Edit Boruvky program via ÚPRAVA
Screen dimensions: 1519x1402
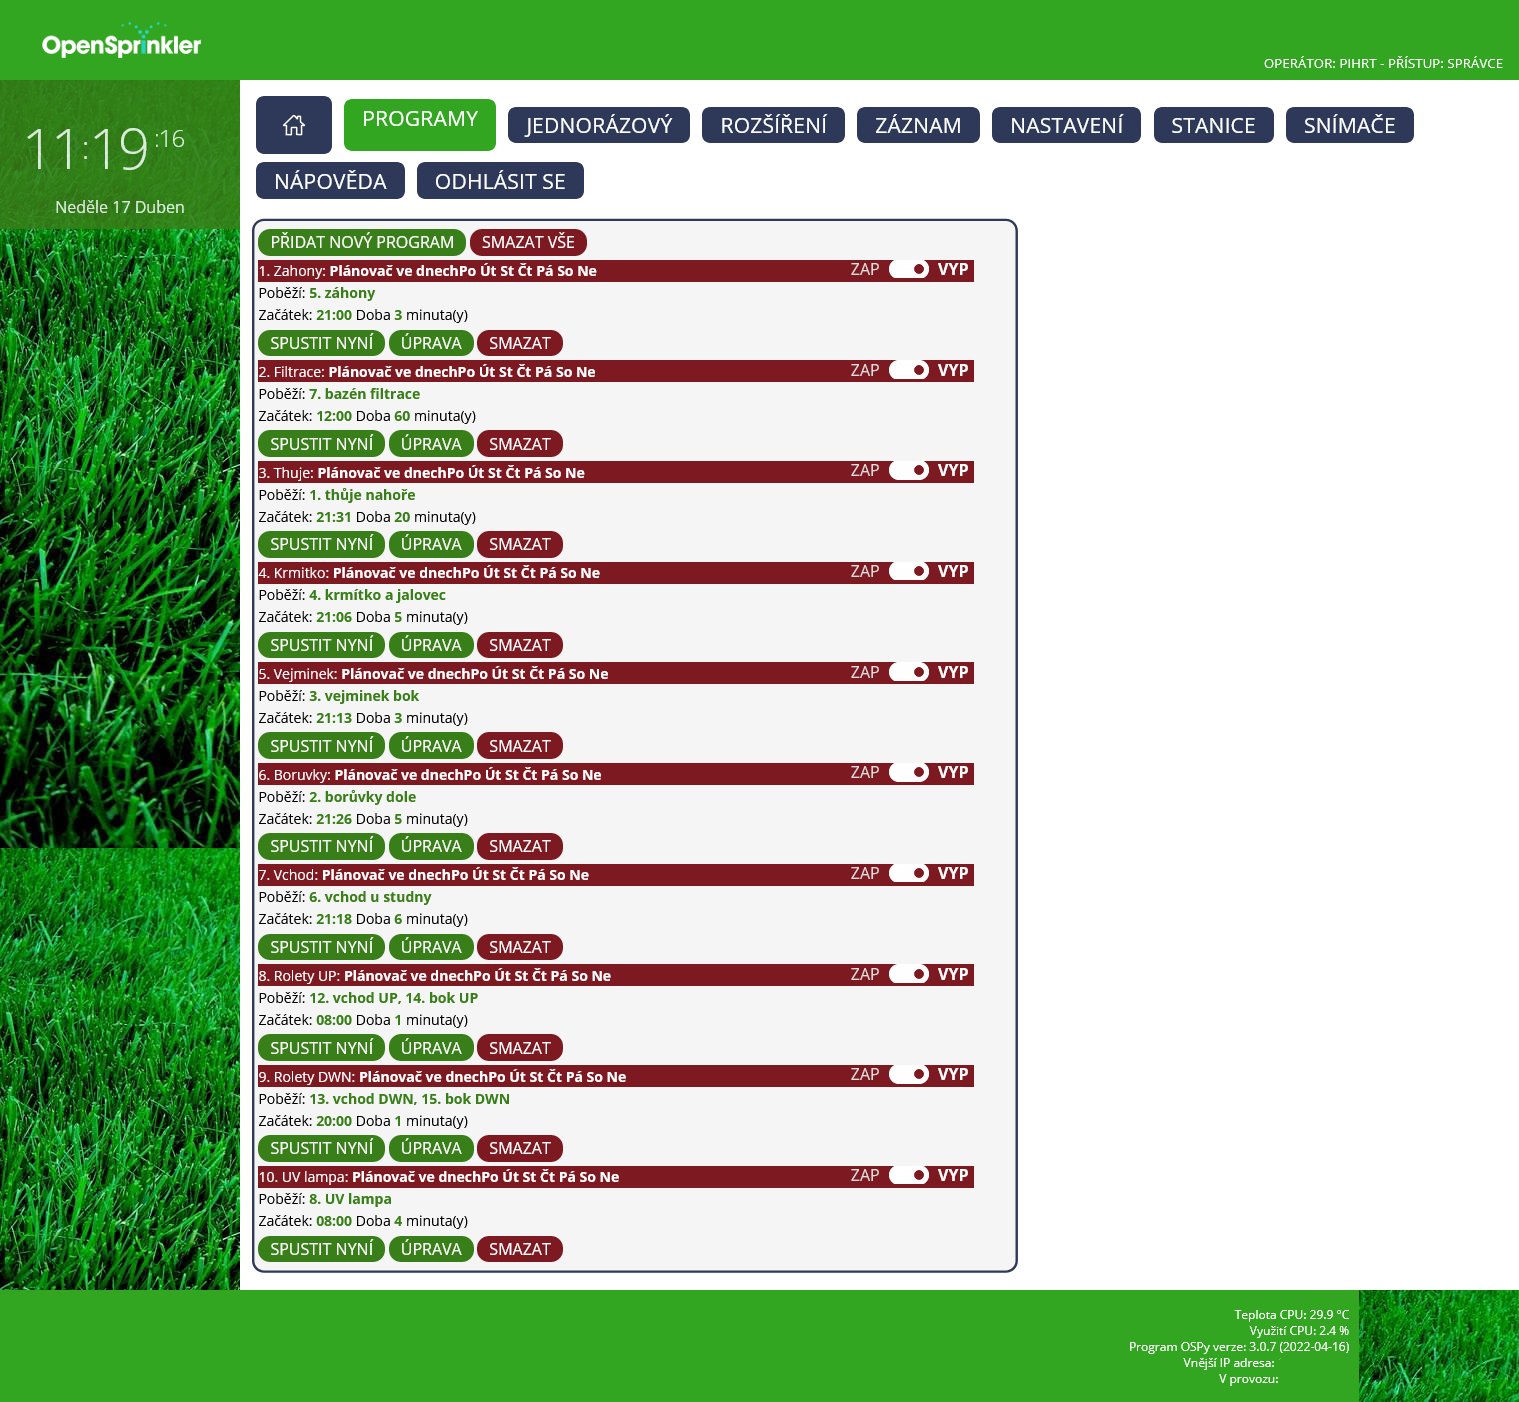pyautogui.click(x=431, y=846)
